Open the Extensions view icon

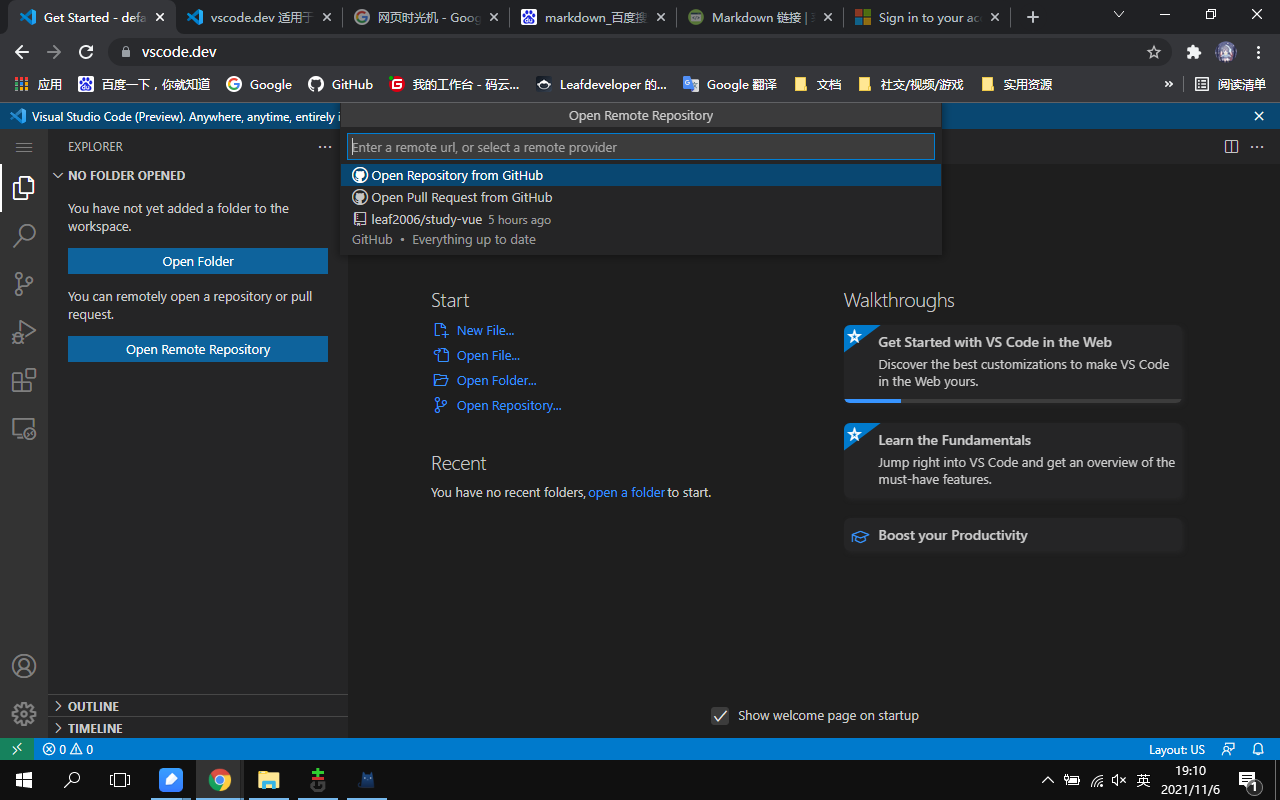click(x=24, y=381)
